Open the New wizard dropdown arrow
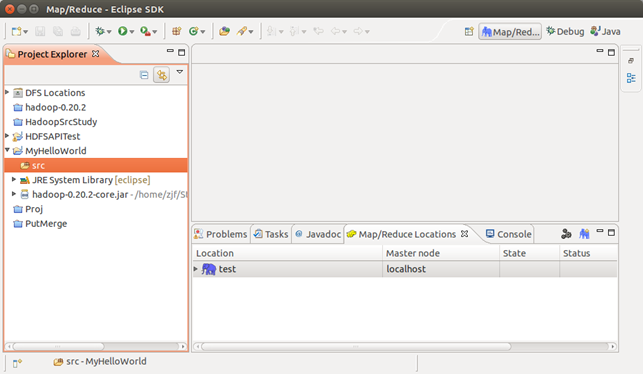This screenshot has width=643, height=374. [25, 32]
